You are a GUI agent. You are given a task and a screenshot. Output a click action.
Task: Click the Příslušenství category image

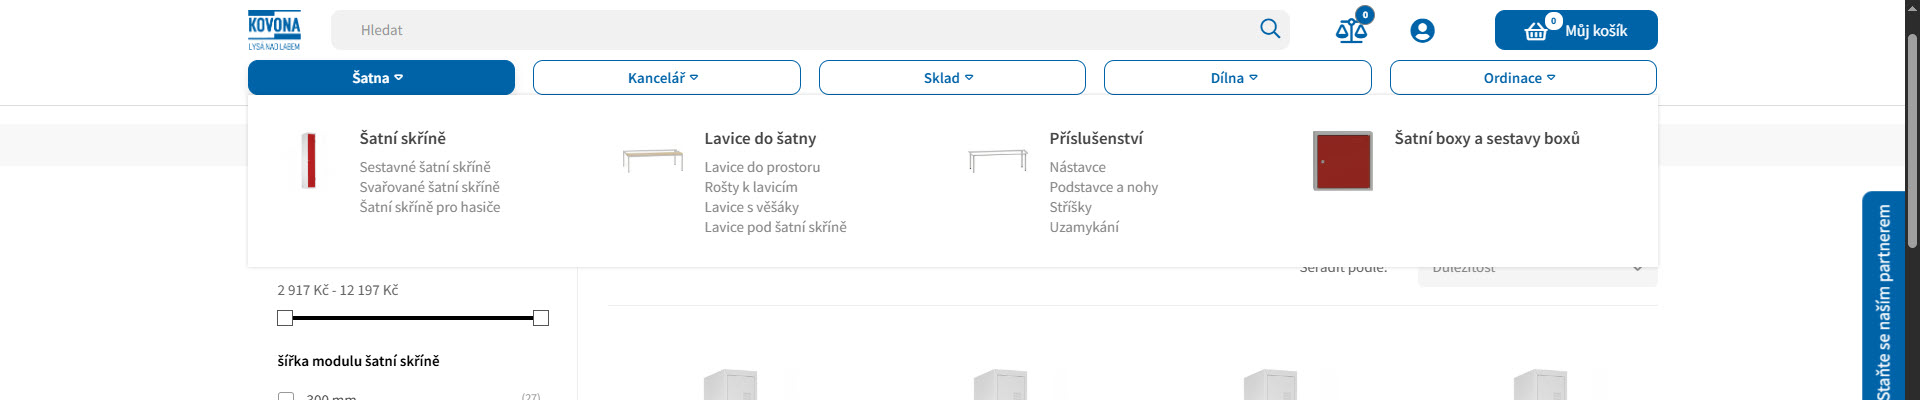998,159
